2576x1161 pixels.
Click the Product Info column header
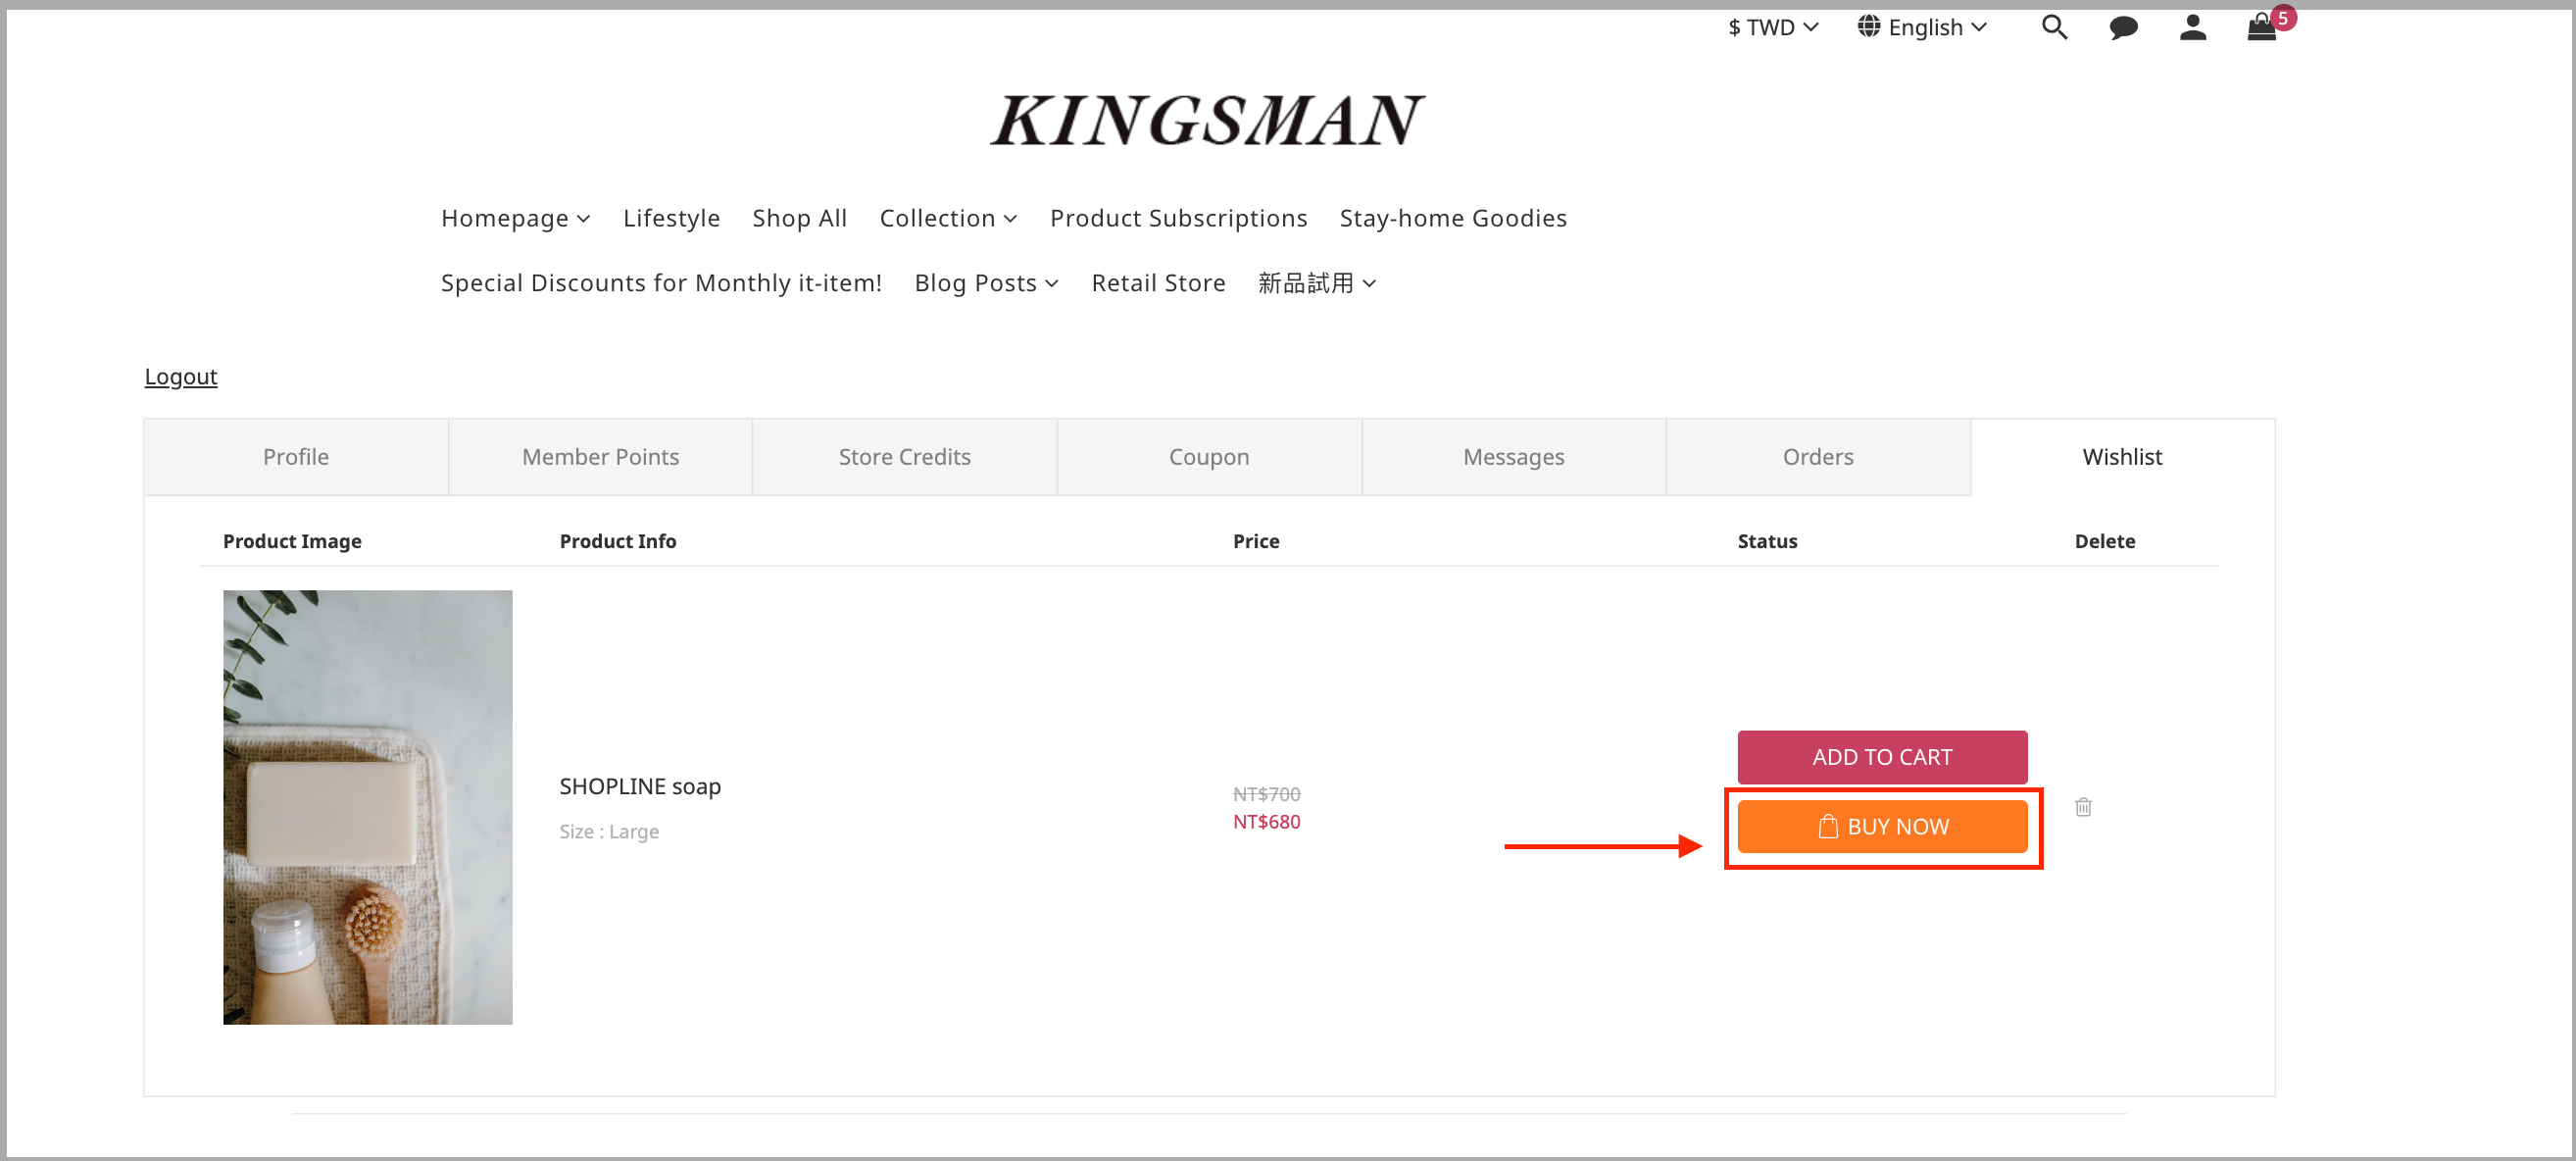[x=617, y=541]
